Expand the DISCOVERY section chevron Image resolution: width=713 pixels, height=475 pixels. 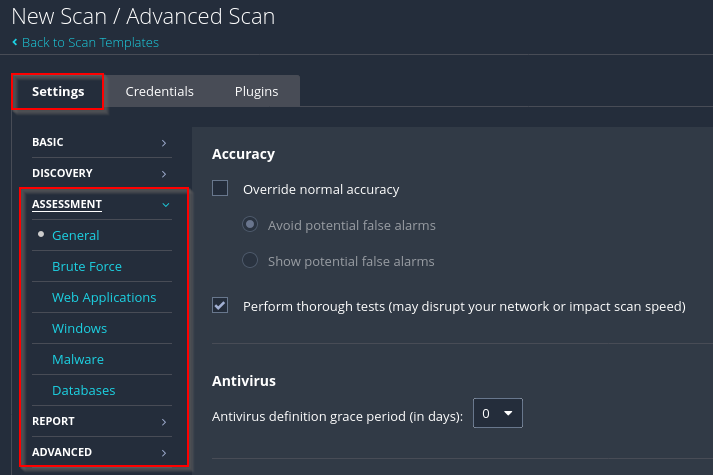click(x=164, y=174)
